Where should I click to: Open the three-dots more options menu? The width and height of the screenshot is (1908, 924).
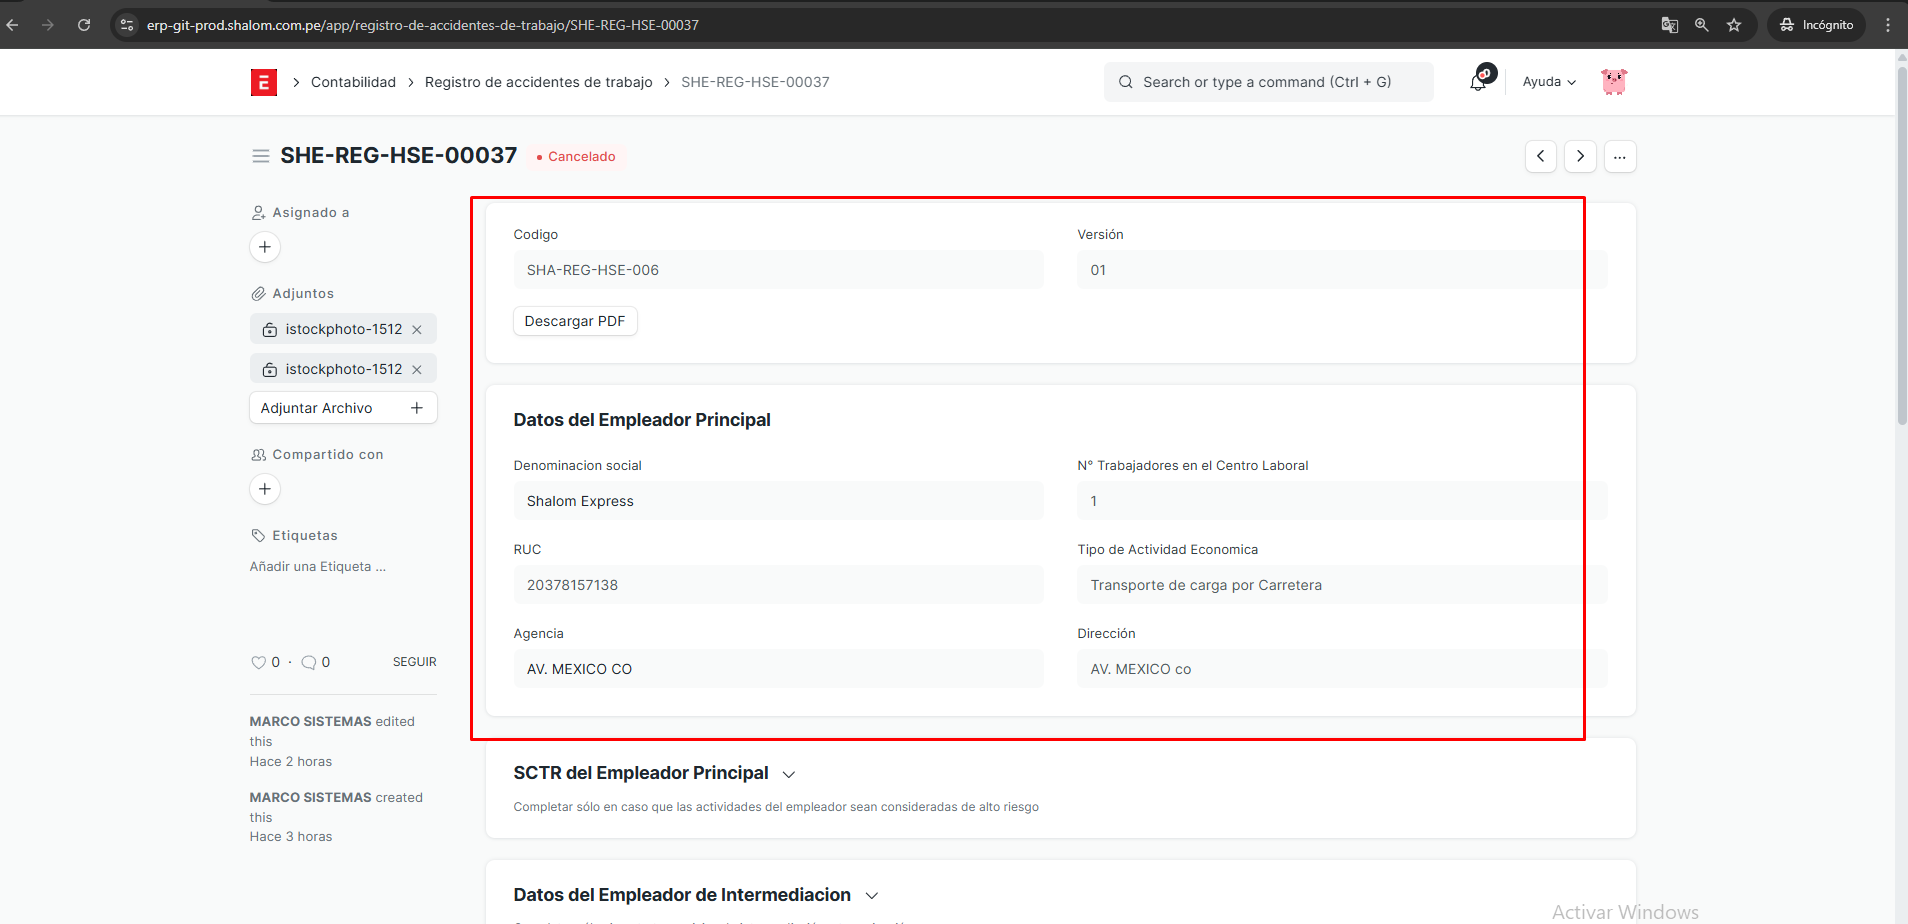1620,156
